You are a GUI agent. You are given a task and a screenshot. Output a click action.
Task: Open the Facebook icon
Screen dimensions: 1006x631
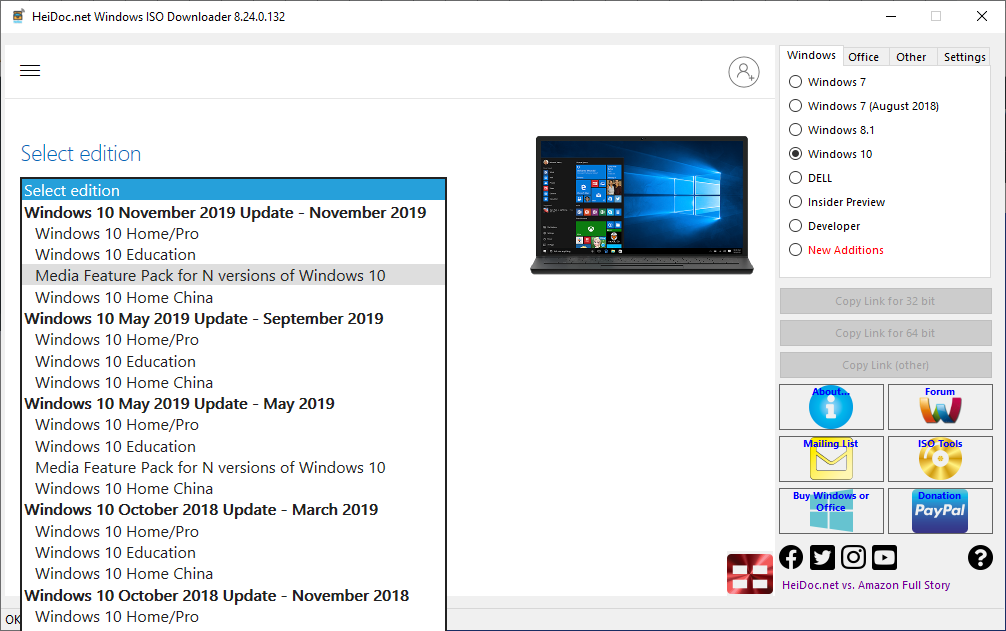791,557
